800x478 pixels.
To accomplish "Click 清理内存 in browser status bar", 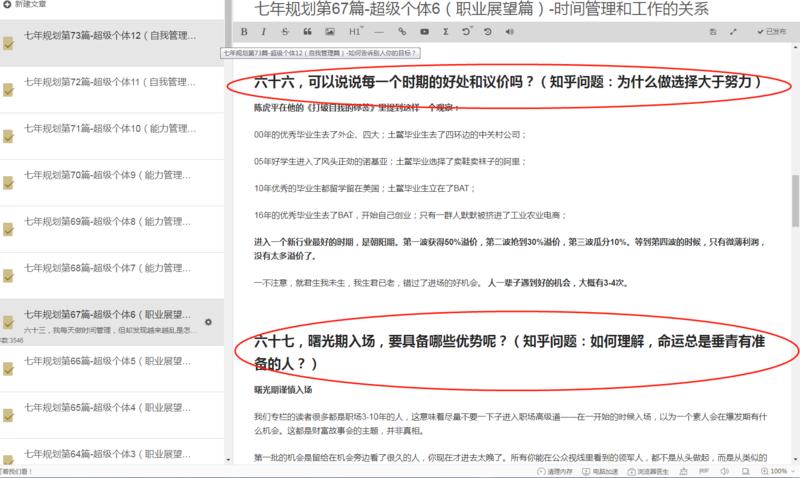I will click(x=555, y=471).
